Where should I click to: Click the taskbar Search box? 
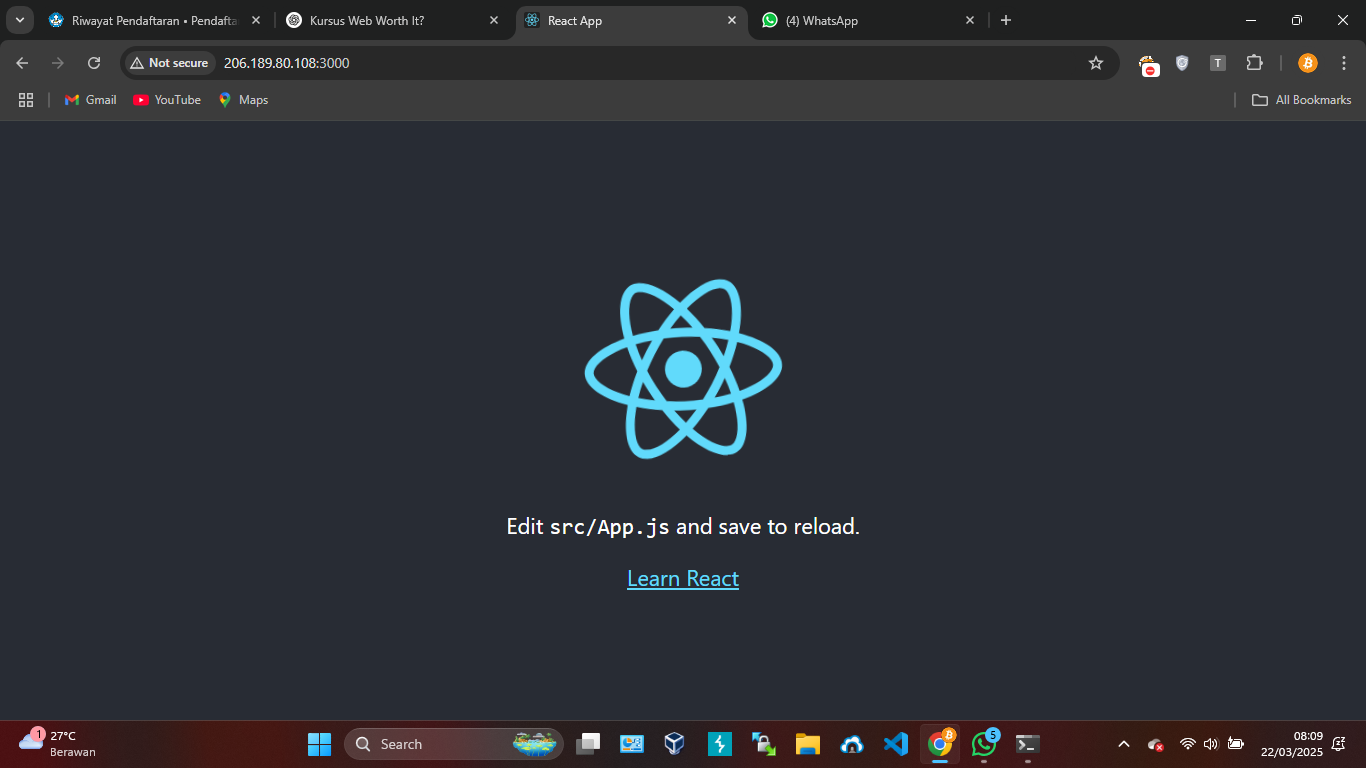pos(454,744)
